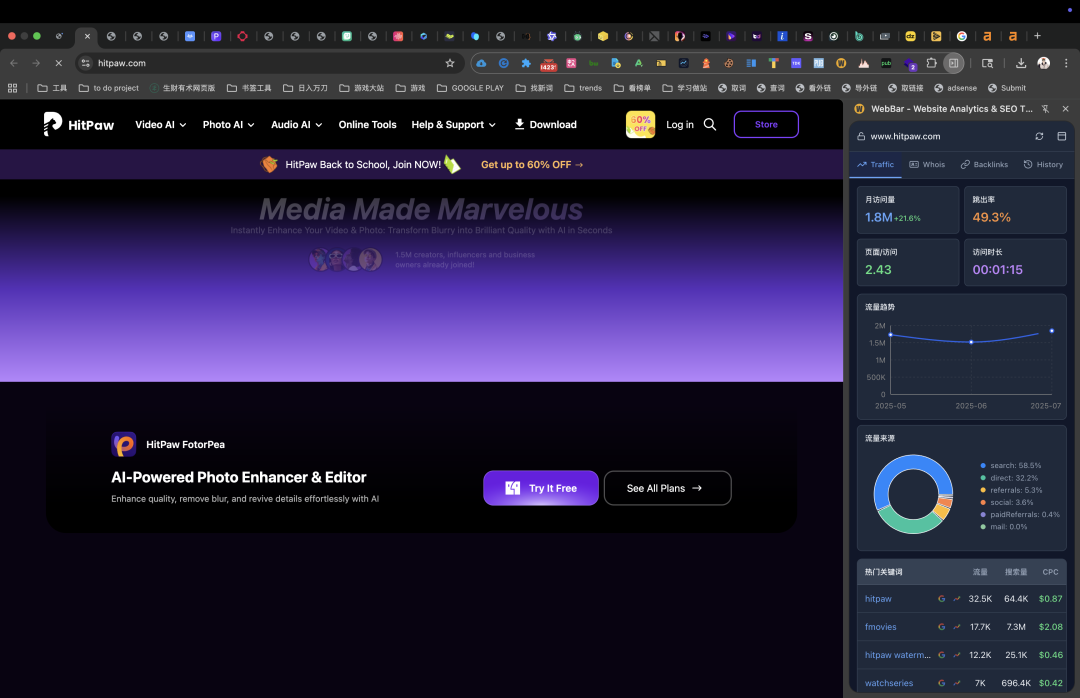Click the hitpaw keyword link

click(x=878, y=599)
